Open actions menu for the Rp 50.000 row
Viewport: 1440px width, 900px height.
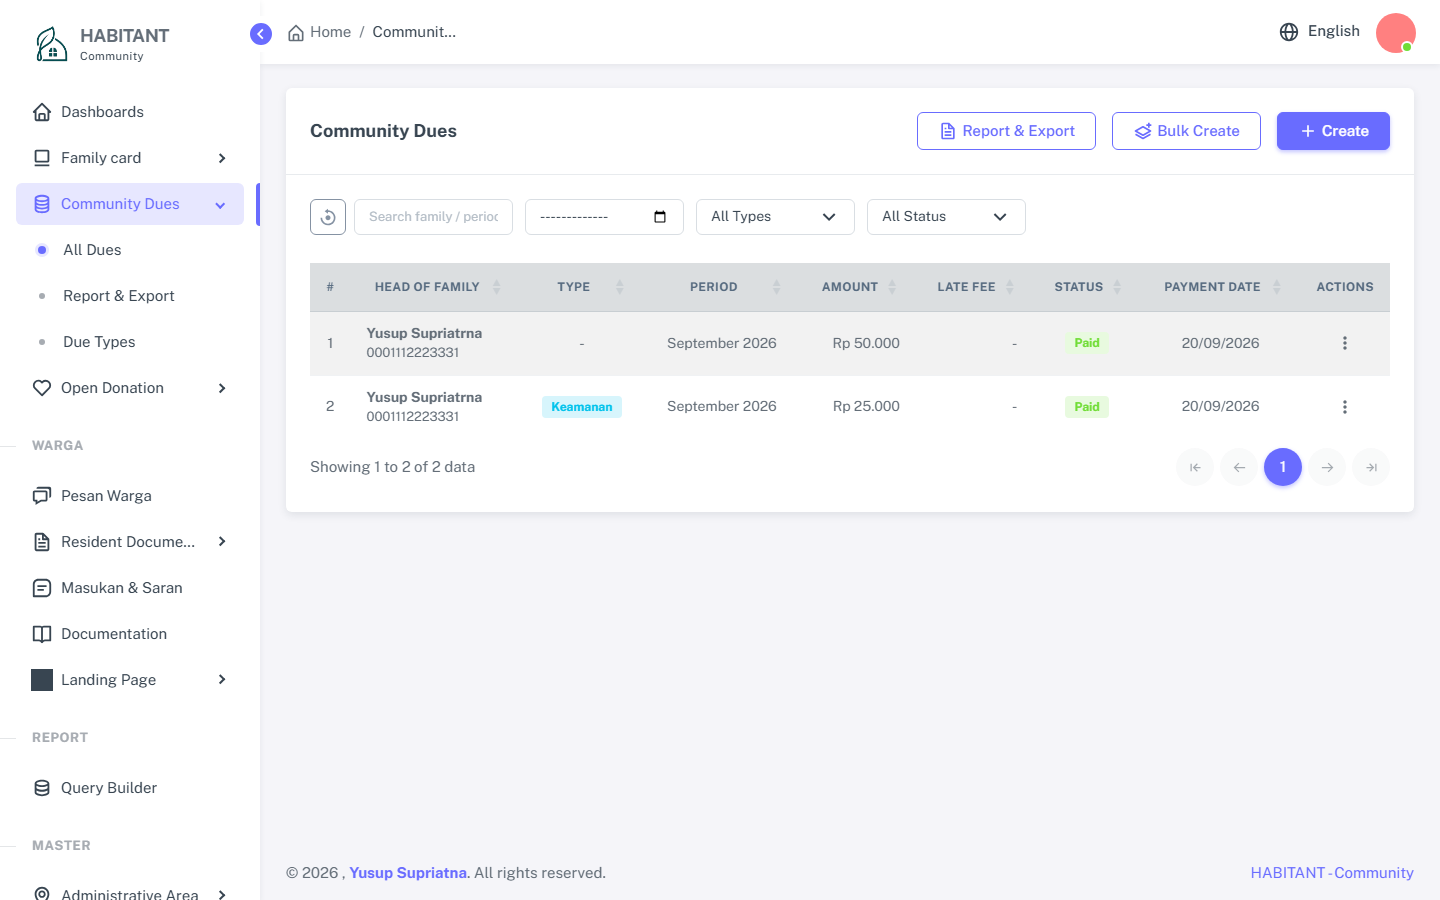(x=1345, y=343)
